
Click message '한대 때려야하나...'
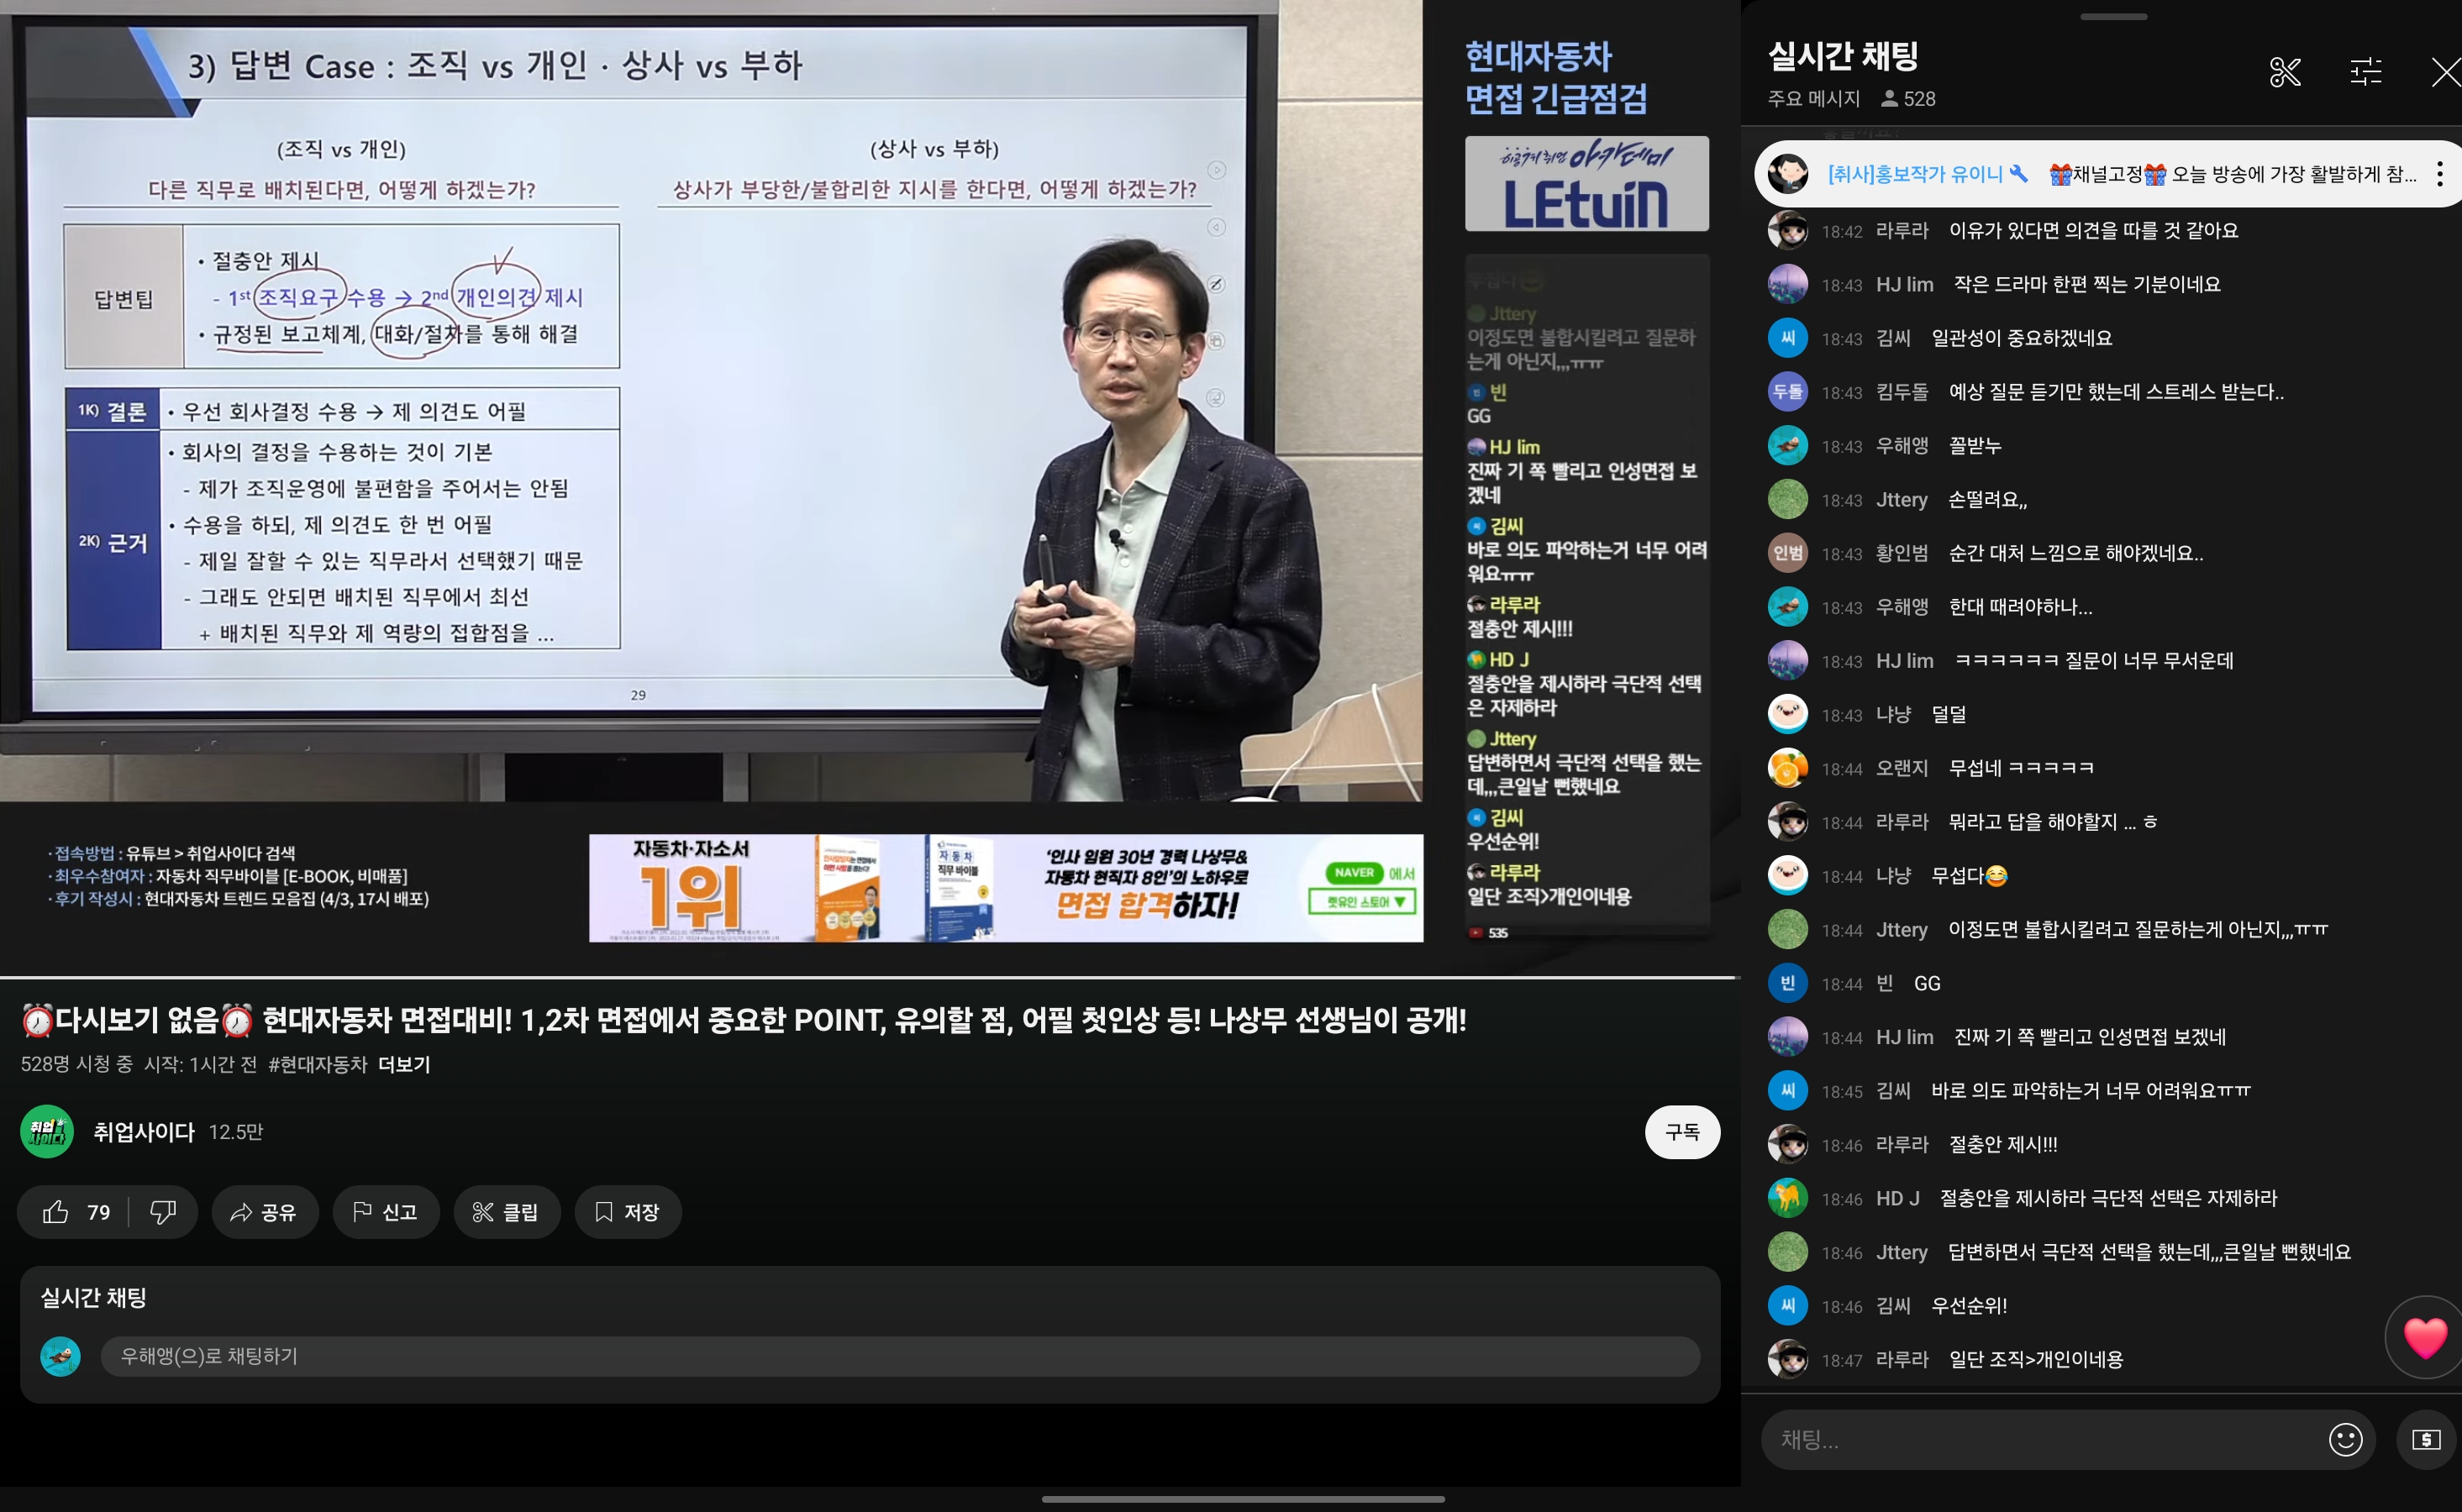coord(2020,607)
